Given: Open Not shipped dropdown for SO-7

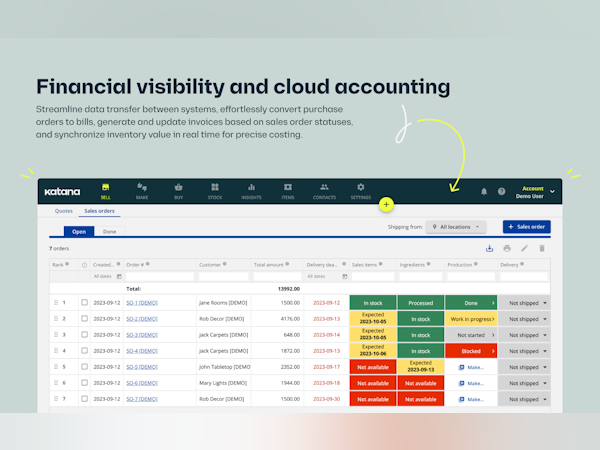Looking at the screenshot, I should (524, 399).
